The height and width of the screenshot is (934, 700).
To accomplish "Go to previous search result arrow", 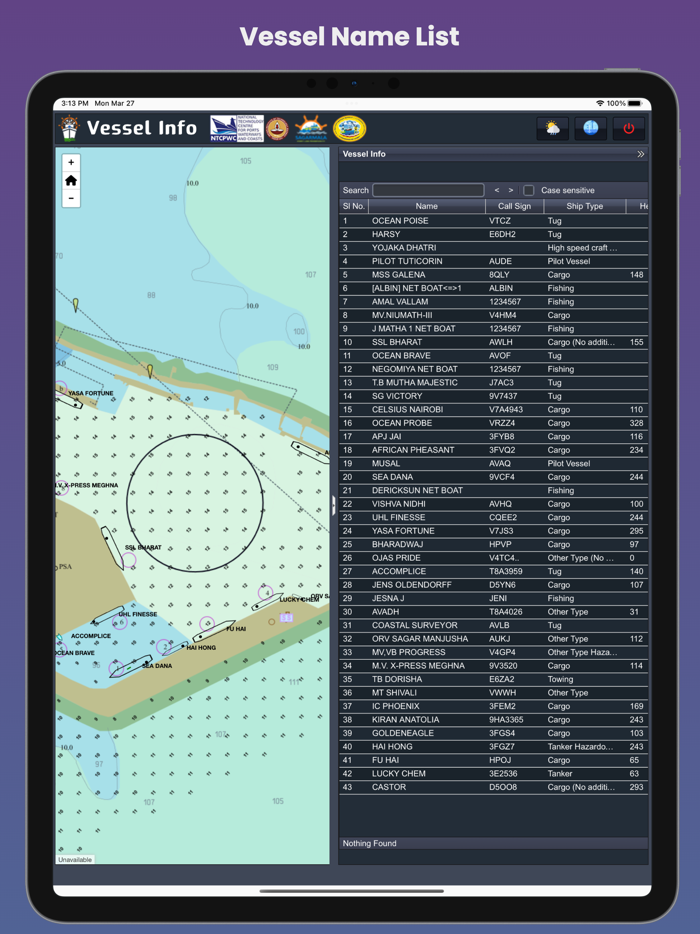I will pyautogui.click(x=497, y=191).
